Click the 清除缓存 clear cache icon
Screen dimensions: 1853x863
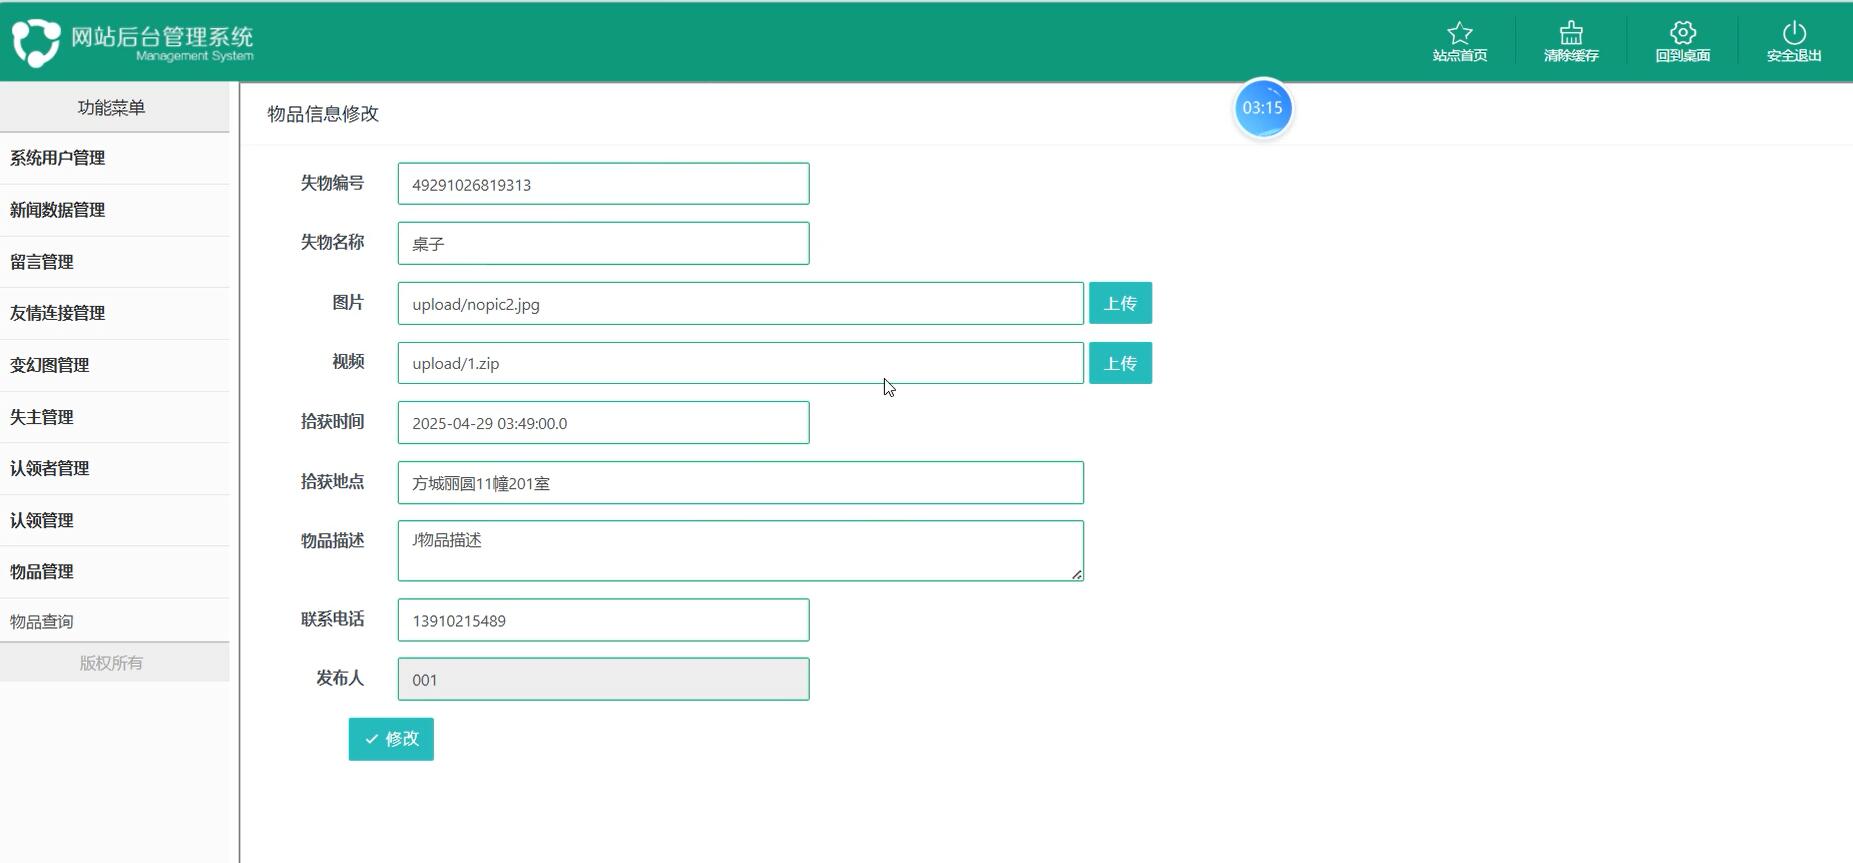click(1570, 33)
